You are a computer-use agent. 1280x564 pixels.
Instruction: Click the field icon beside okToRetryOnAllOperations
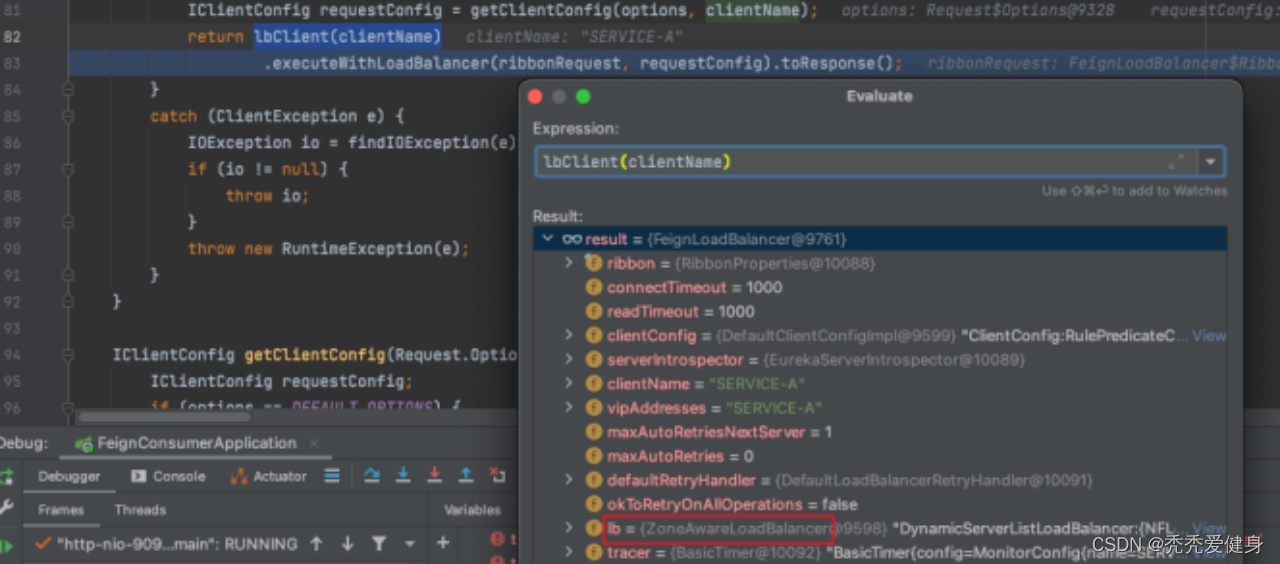click(594, 504)
